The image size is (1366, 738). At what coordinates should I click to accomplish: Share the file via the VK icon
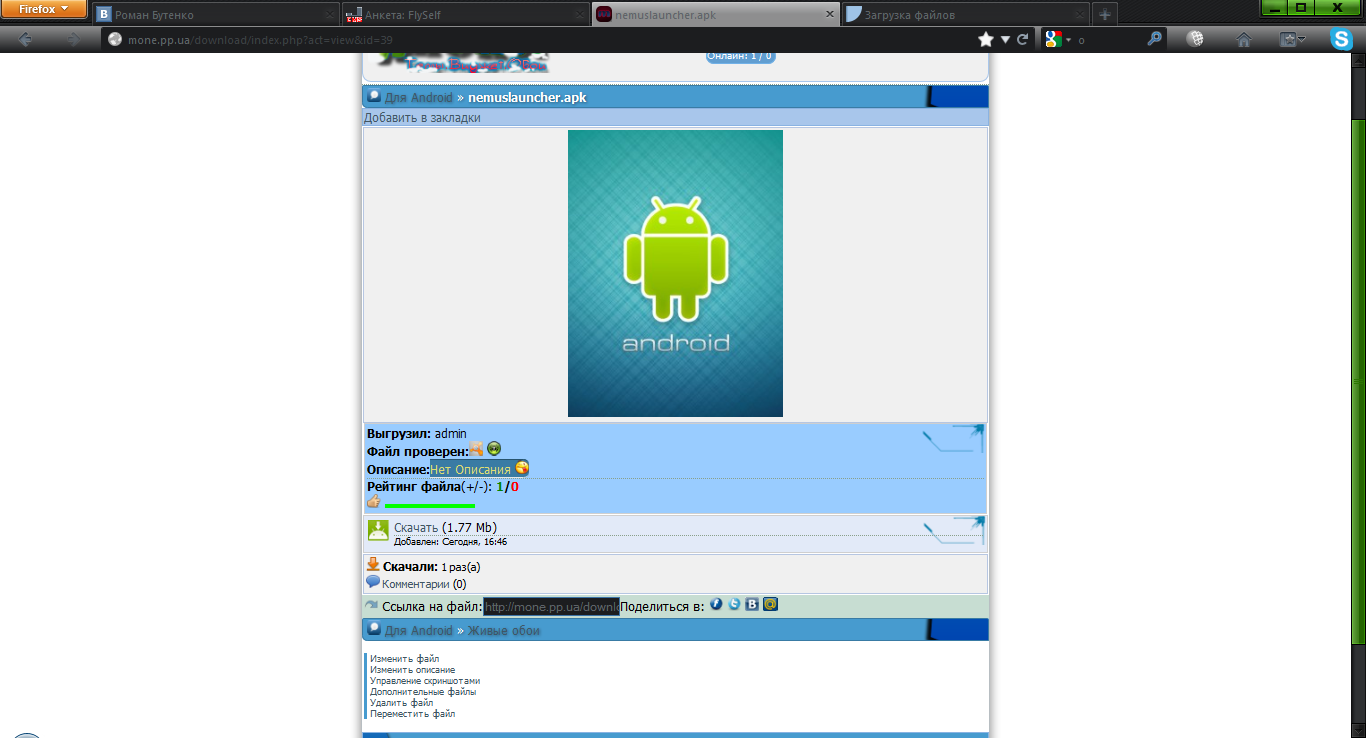click(x=752, y=605)
